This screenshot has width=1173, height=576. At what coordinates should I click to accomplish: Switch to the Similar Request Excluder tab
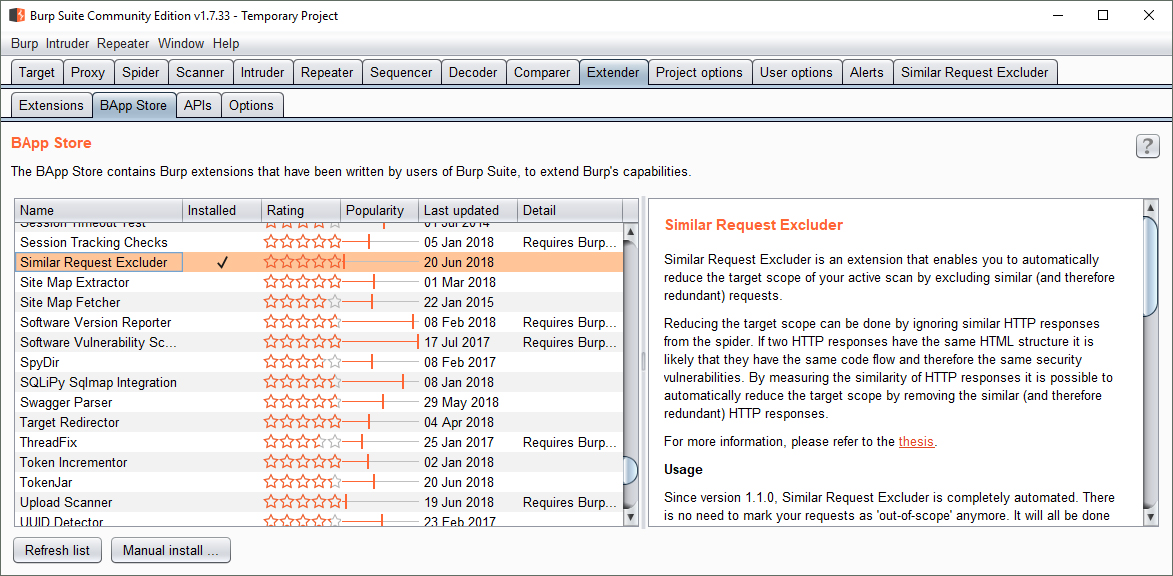[x=974, y=72]
